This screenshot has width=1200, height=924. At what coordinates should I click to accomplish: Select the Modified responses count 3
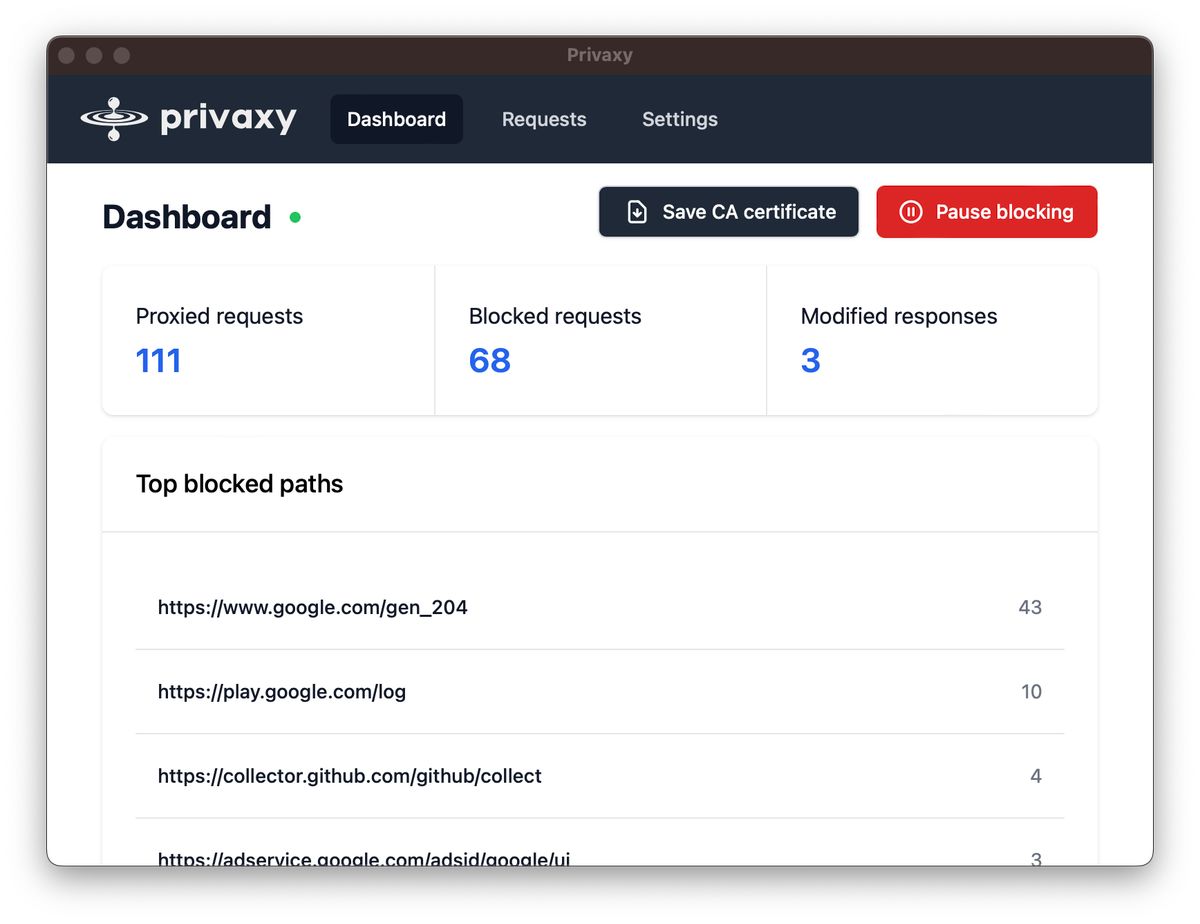point(810,360)
